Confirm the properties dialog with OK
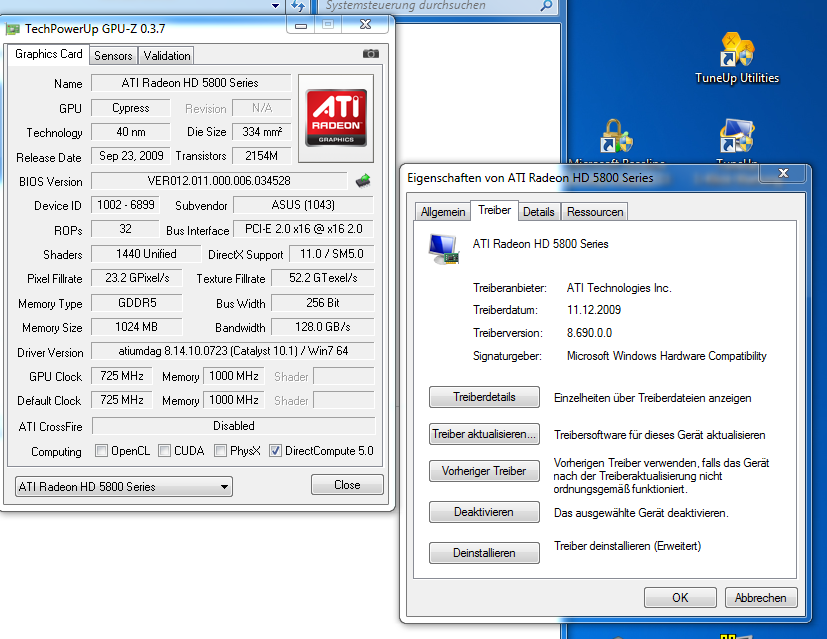 coord(680,598)
